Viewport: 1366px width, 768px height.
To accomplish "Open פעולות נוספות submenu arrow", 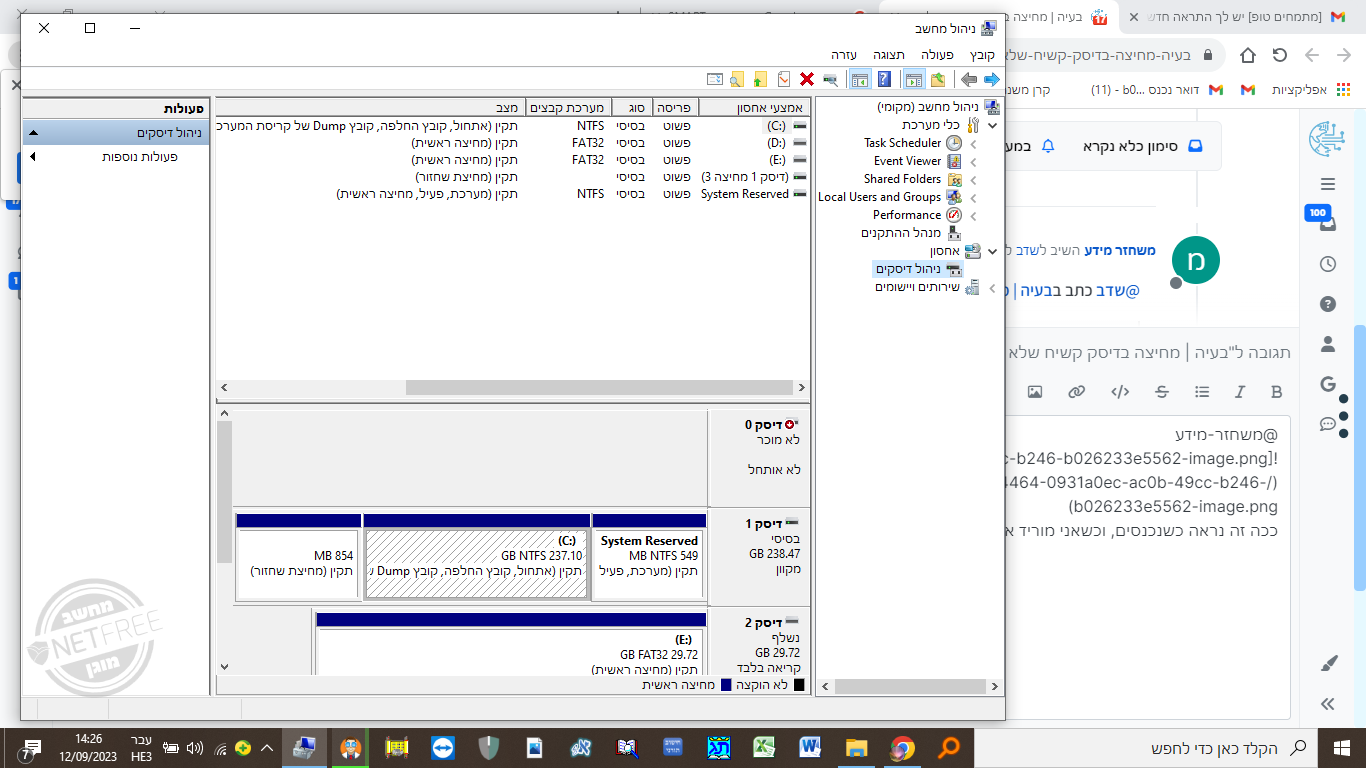I will (x=33, y=157).
